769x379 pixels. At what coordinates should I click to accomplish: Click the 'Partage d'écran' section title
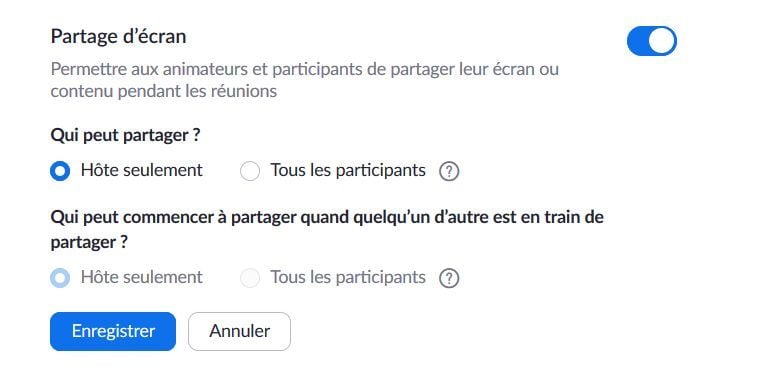tap(118, 37)
